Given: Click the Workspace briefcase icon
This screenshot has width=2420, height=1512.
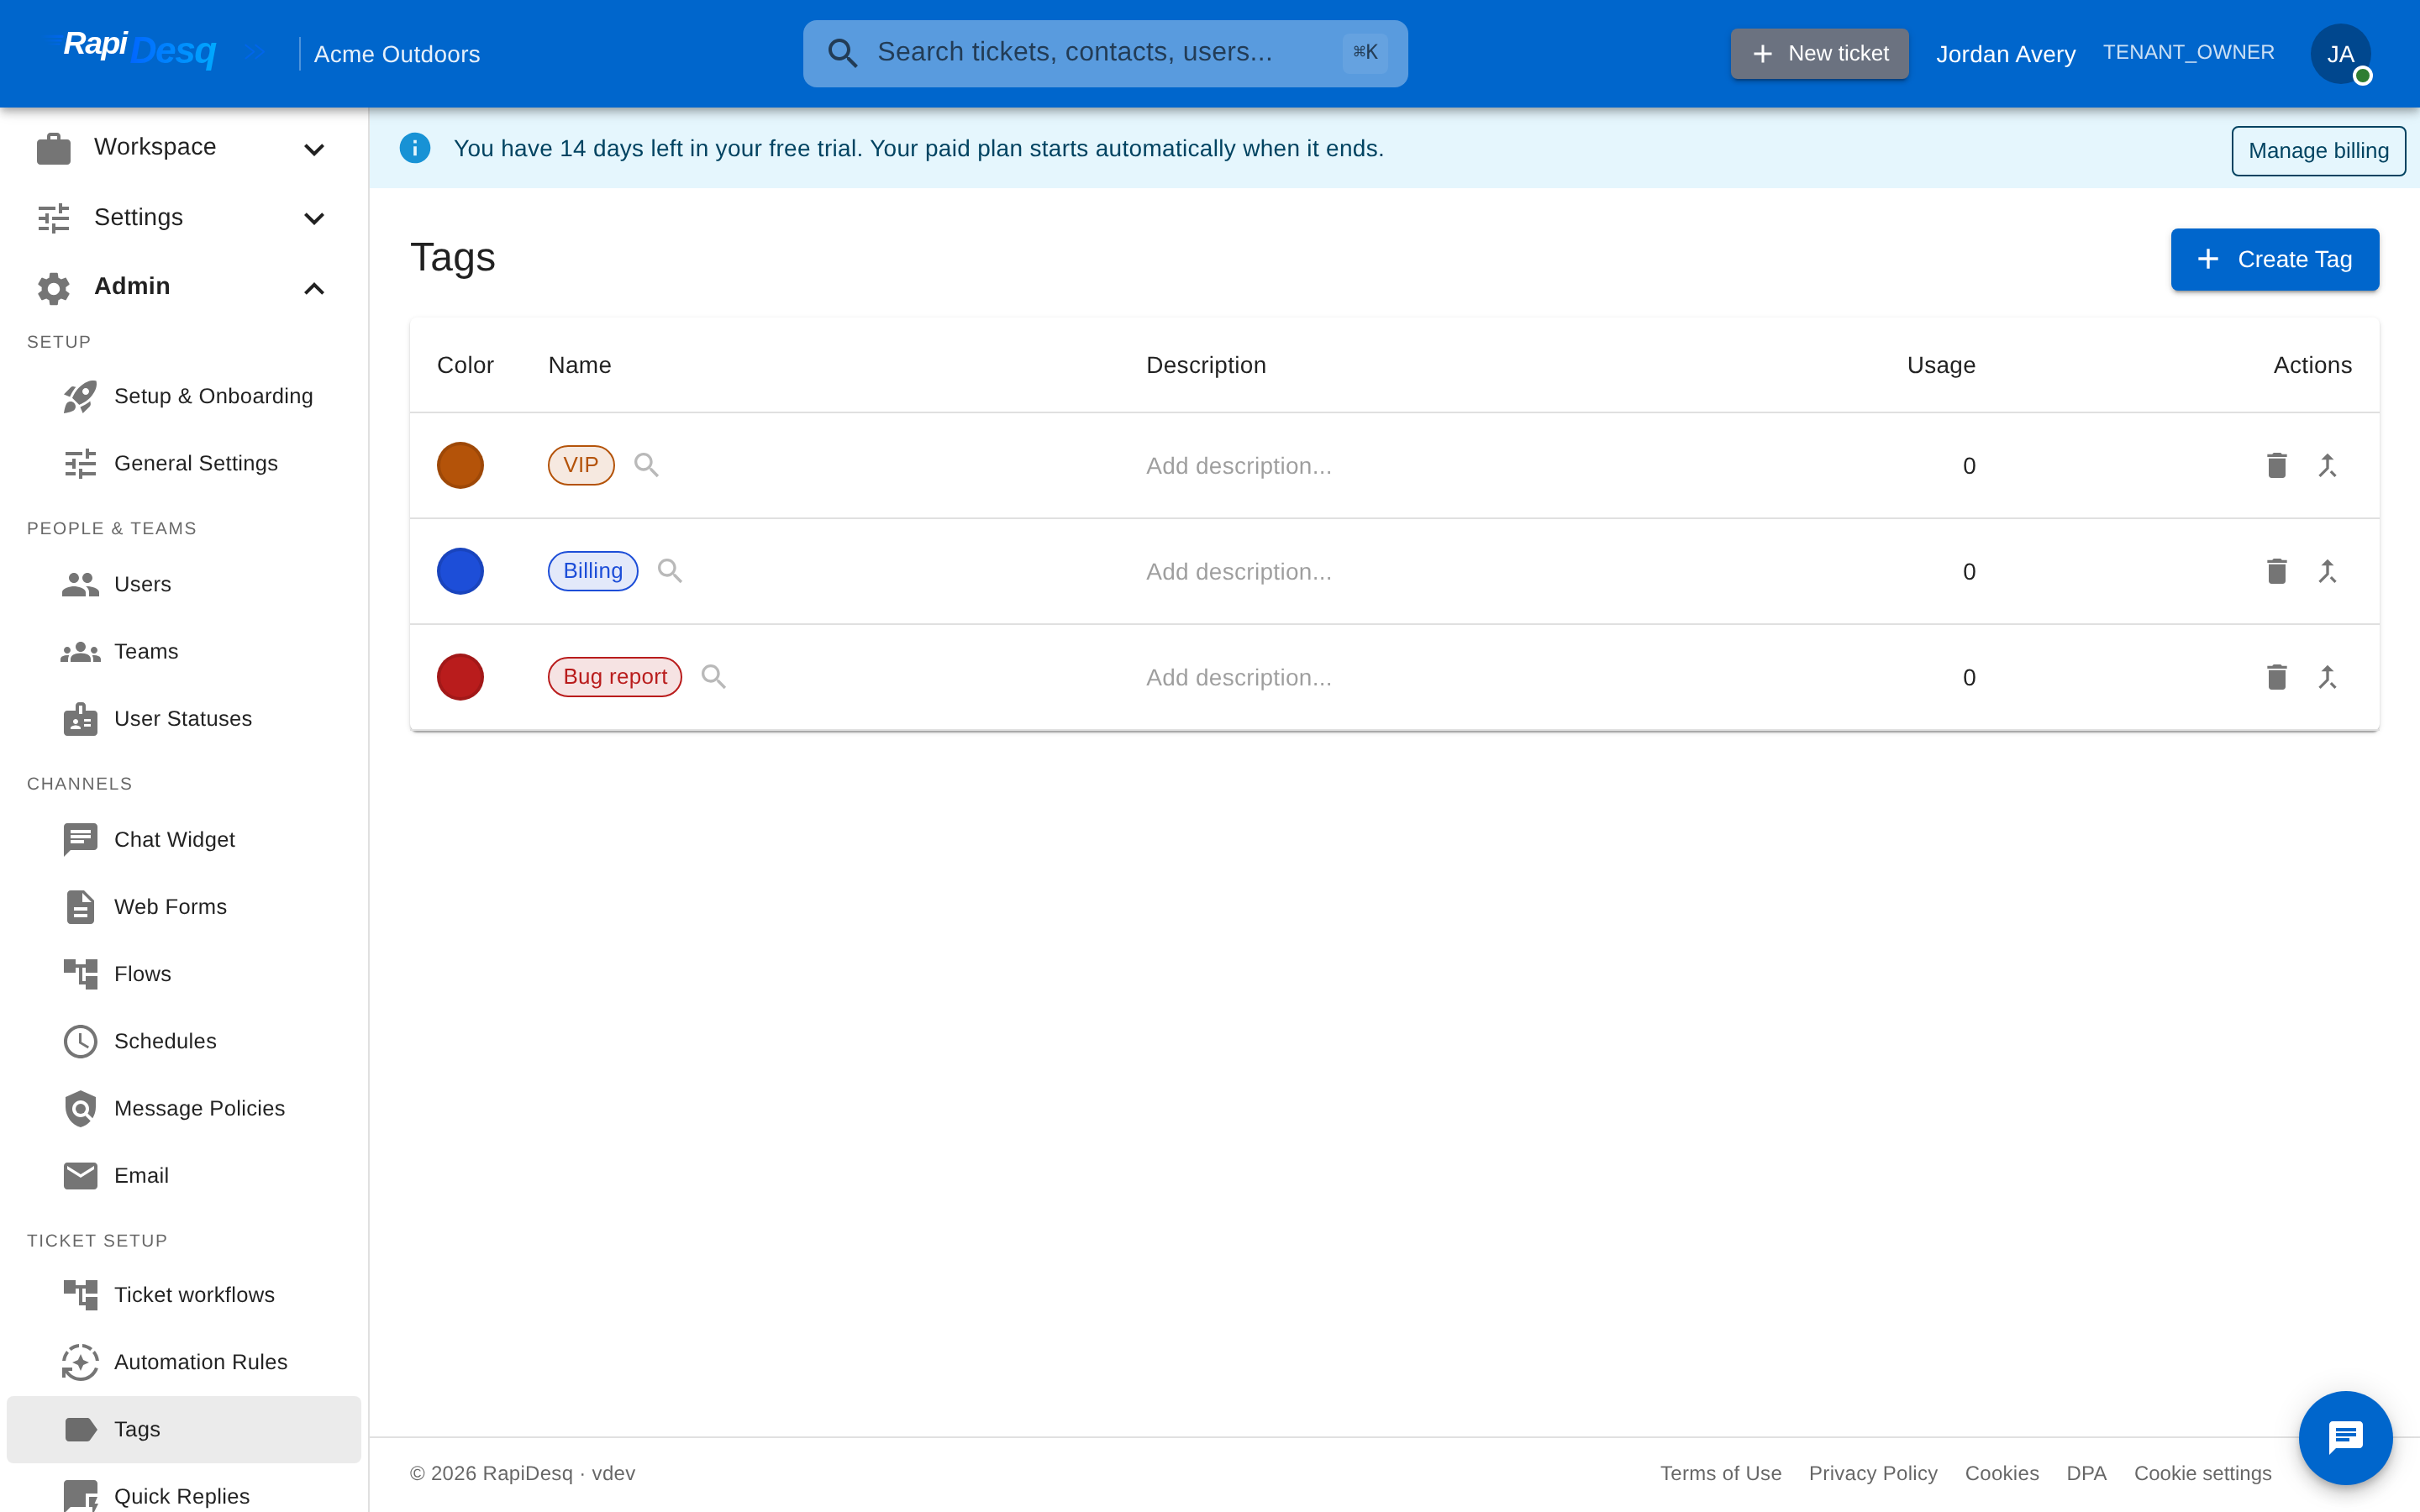Looking at the screenshot, I should [54, 149].
